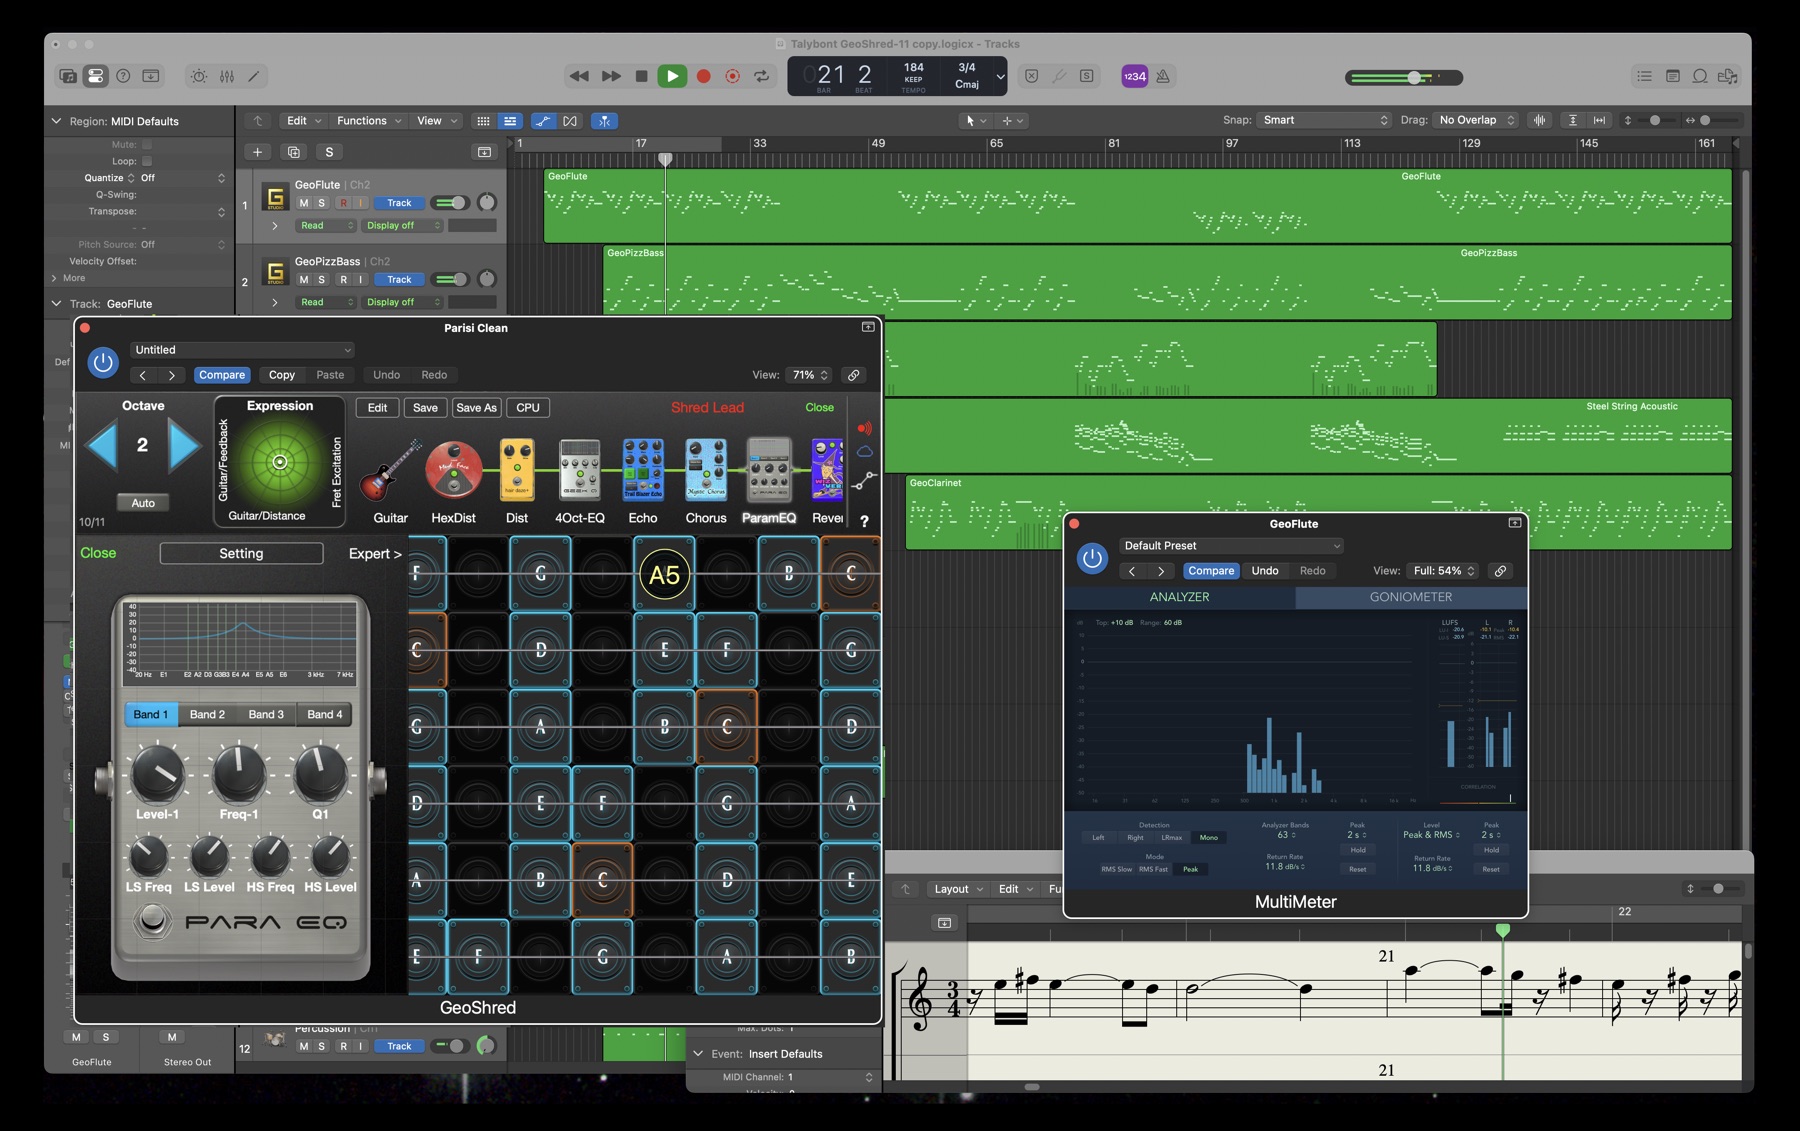Click the Play button in the transport bar
Image resolution: width=1800 pixels, height=1131 pixels.
click(672, 76)
